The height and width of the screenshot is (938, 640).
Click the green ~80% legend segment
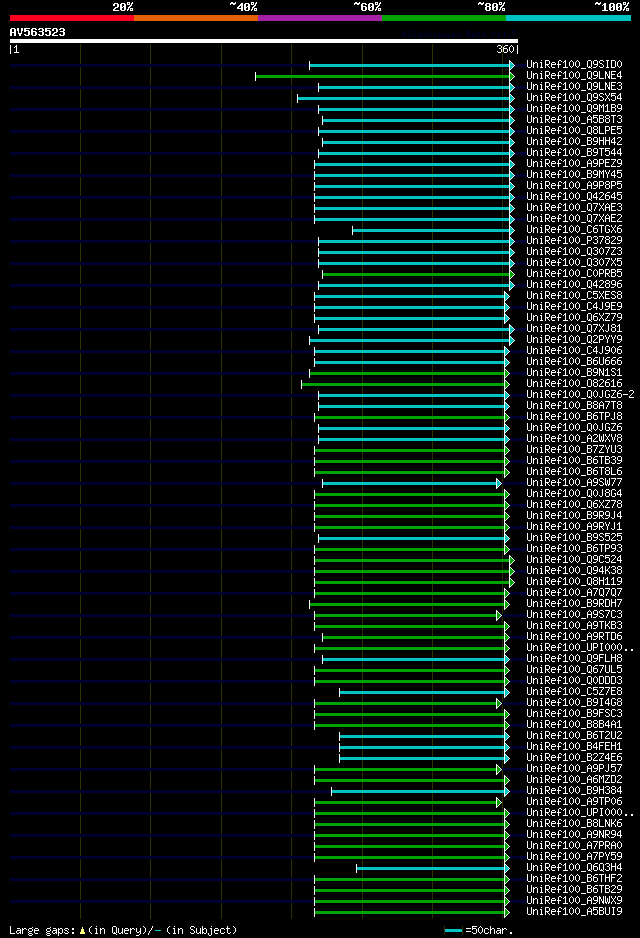click(444, 18)
